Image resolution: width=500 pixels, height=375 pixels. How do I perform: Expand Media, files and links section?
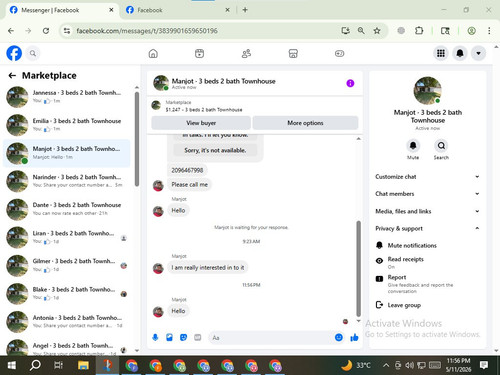(427, 211)
